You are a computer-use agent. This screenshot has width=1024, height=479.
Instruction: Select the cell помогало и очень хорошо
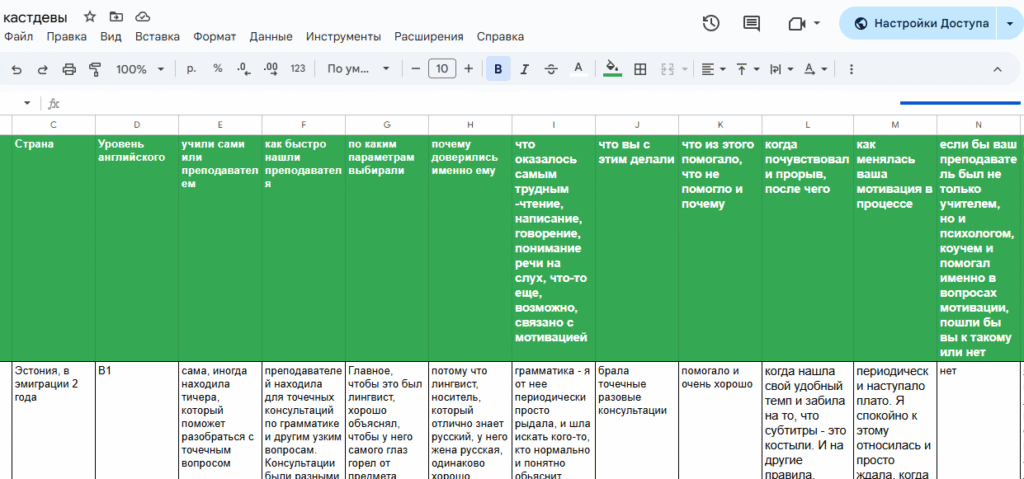(x=720, y=420)
